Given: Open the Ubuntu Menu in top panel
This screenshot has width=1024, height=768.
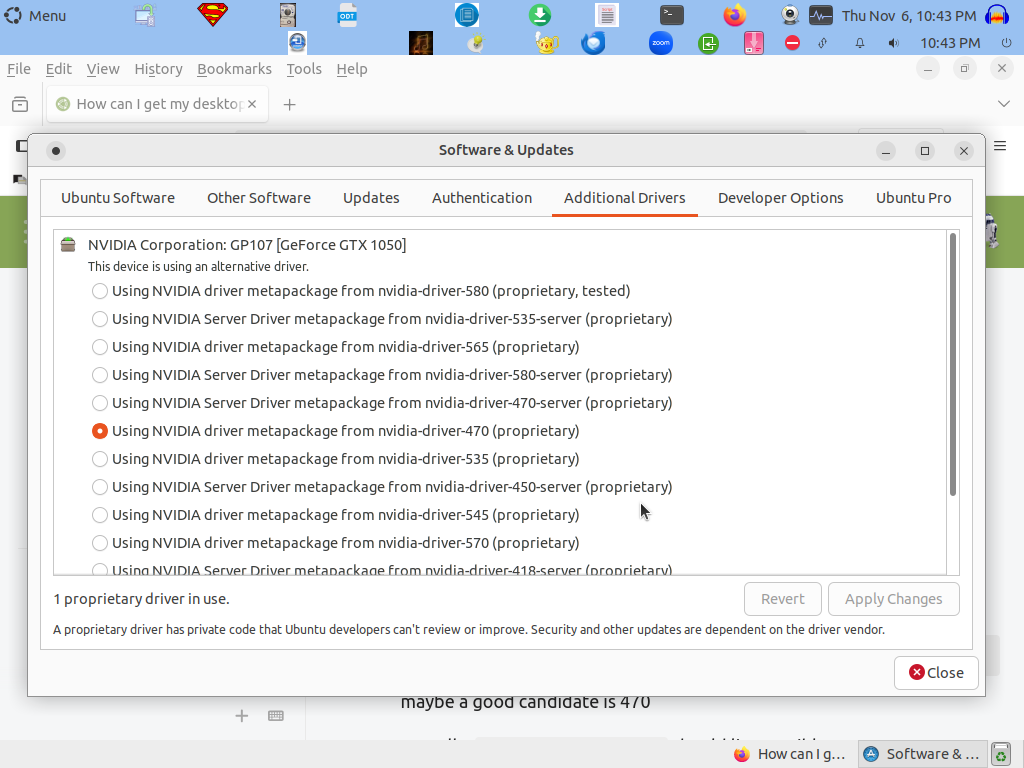Looking at the screenshot, I should pyautogui.click(x=35, y=15).
